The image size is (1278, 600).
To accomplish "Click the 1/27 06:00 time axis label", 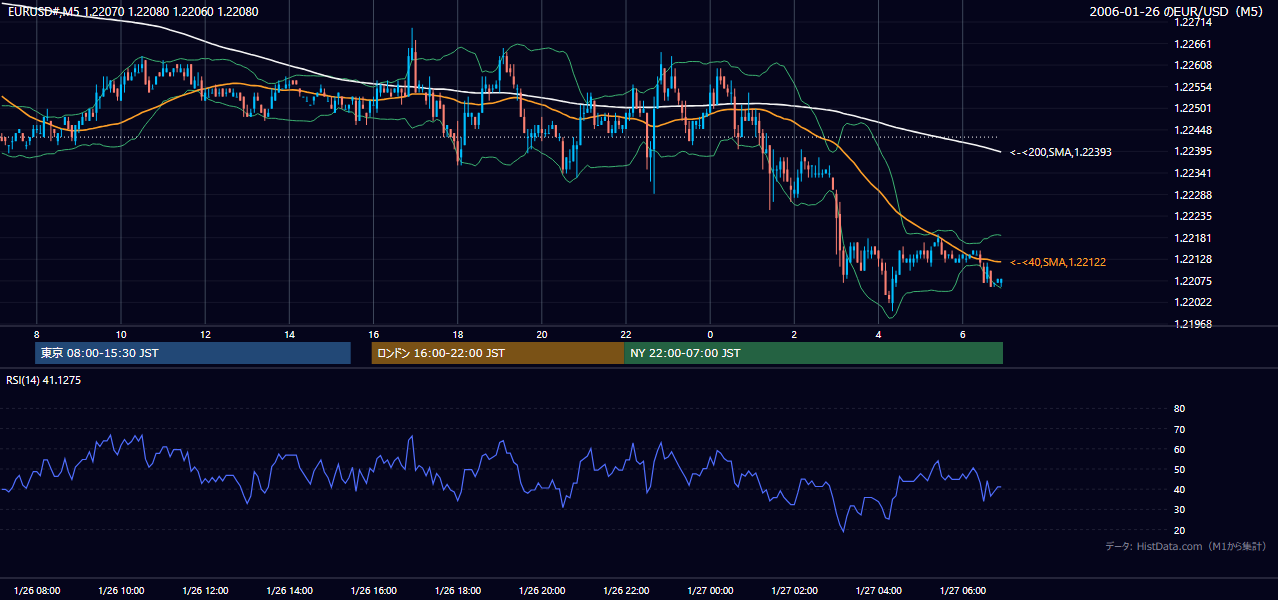I will 962,591.
